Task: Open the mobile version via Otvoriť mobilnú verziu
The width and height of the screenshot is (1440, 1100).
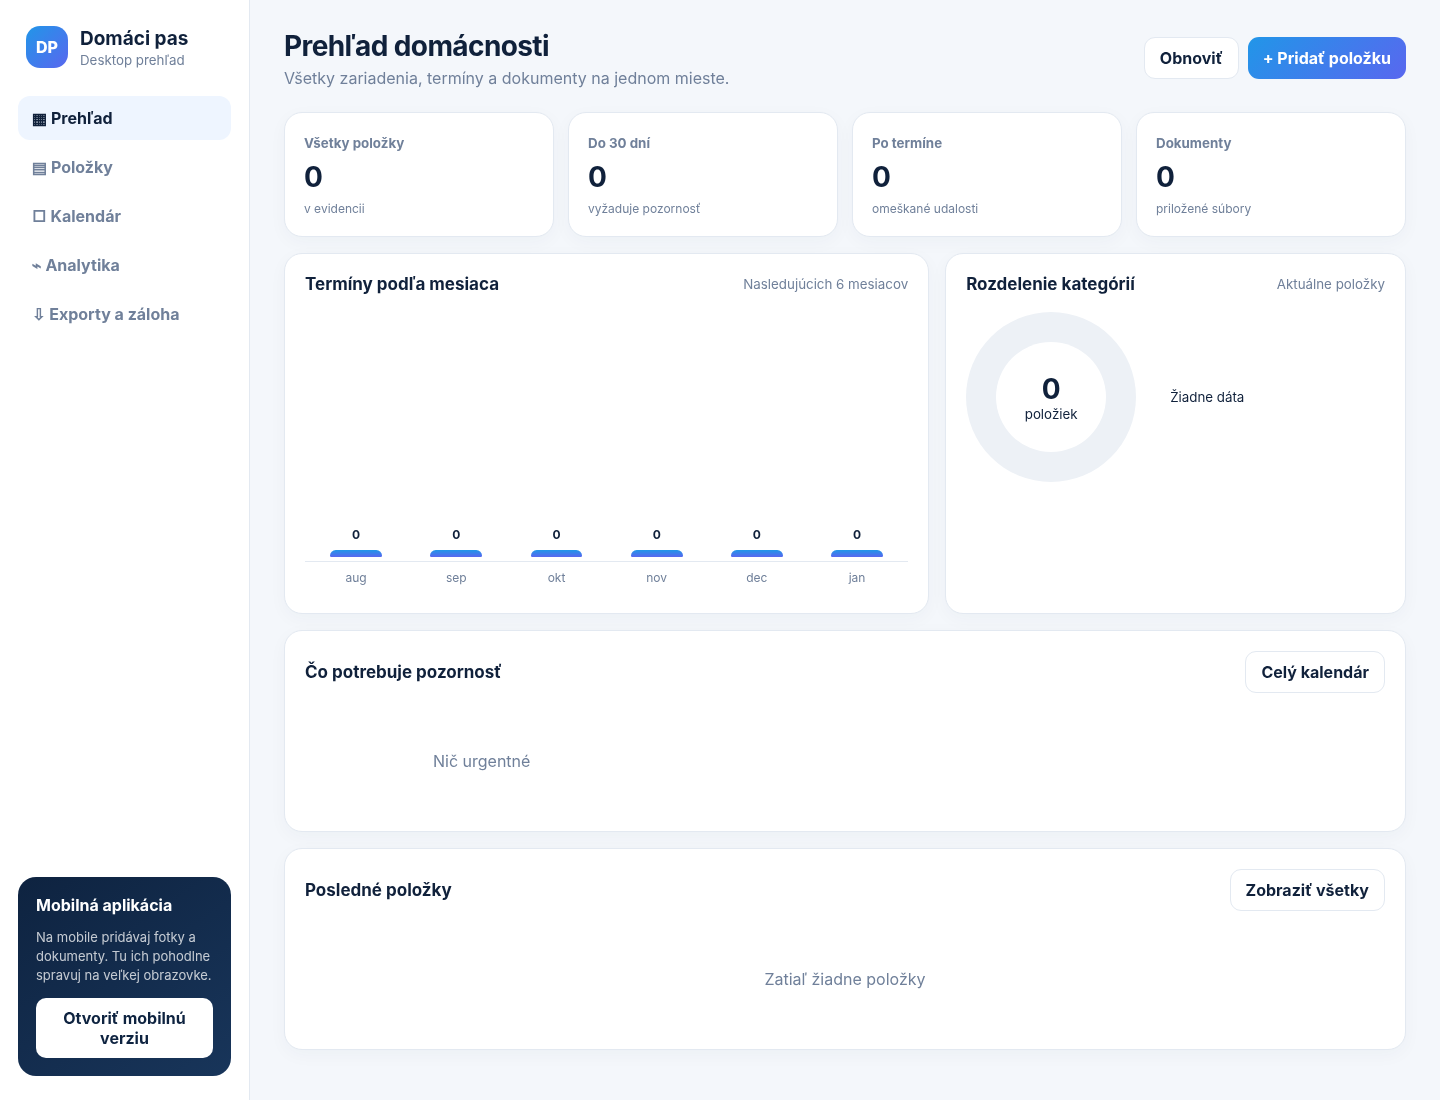Action: pos(124,1028)
